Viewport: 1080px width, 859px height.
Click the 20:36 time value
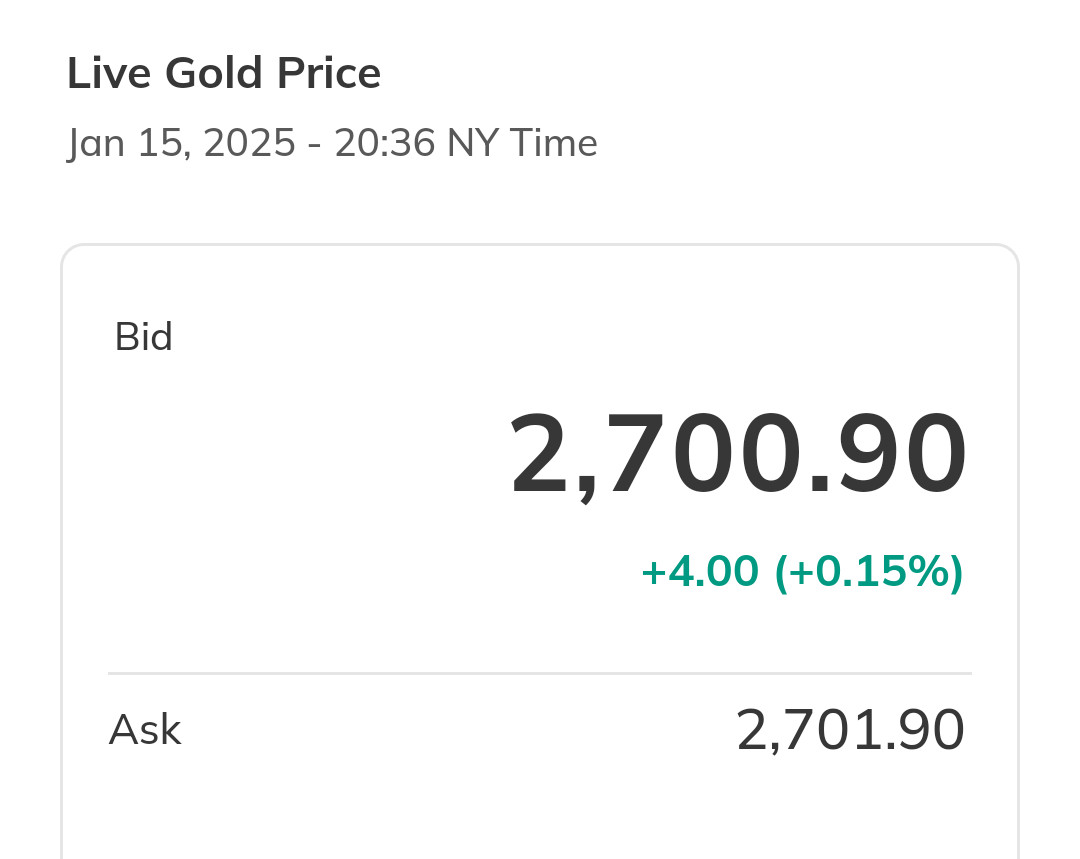385,143
